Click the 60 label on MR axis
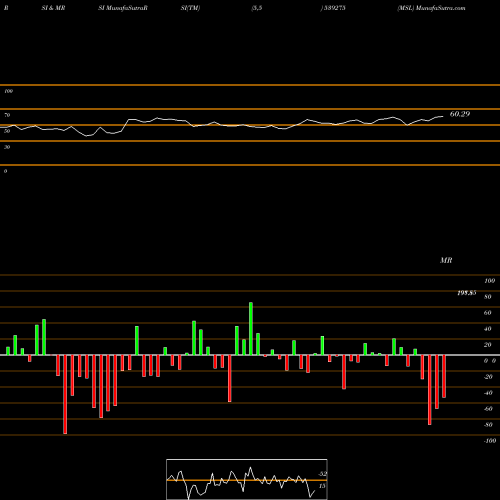The height and width of the screenshot is (500, 500). coord(488,313)
